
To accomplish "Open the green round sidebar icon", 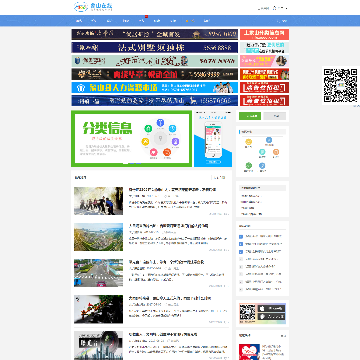I will pos(249,165).
